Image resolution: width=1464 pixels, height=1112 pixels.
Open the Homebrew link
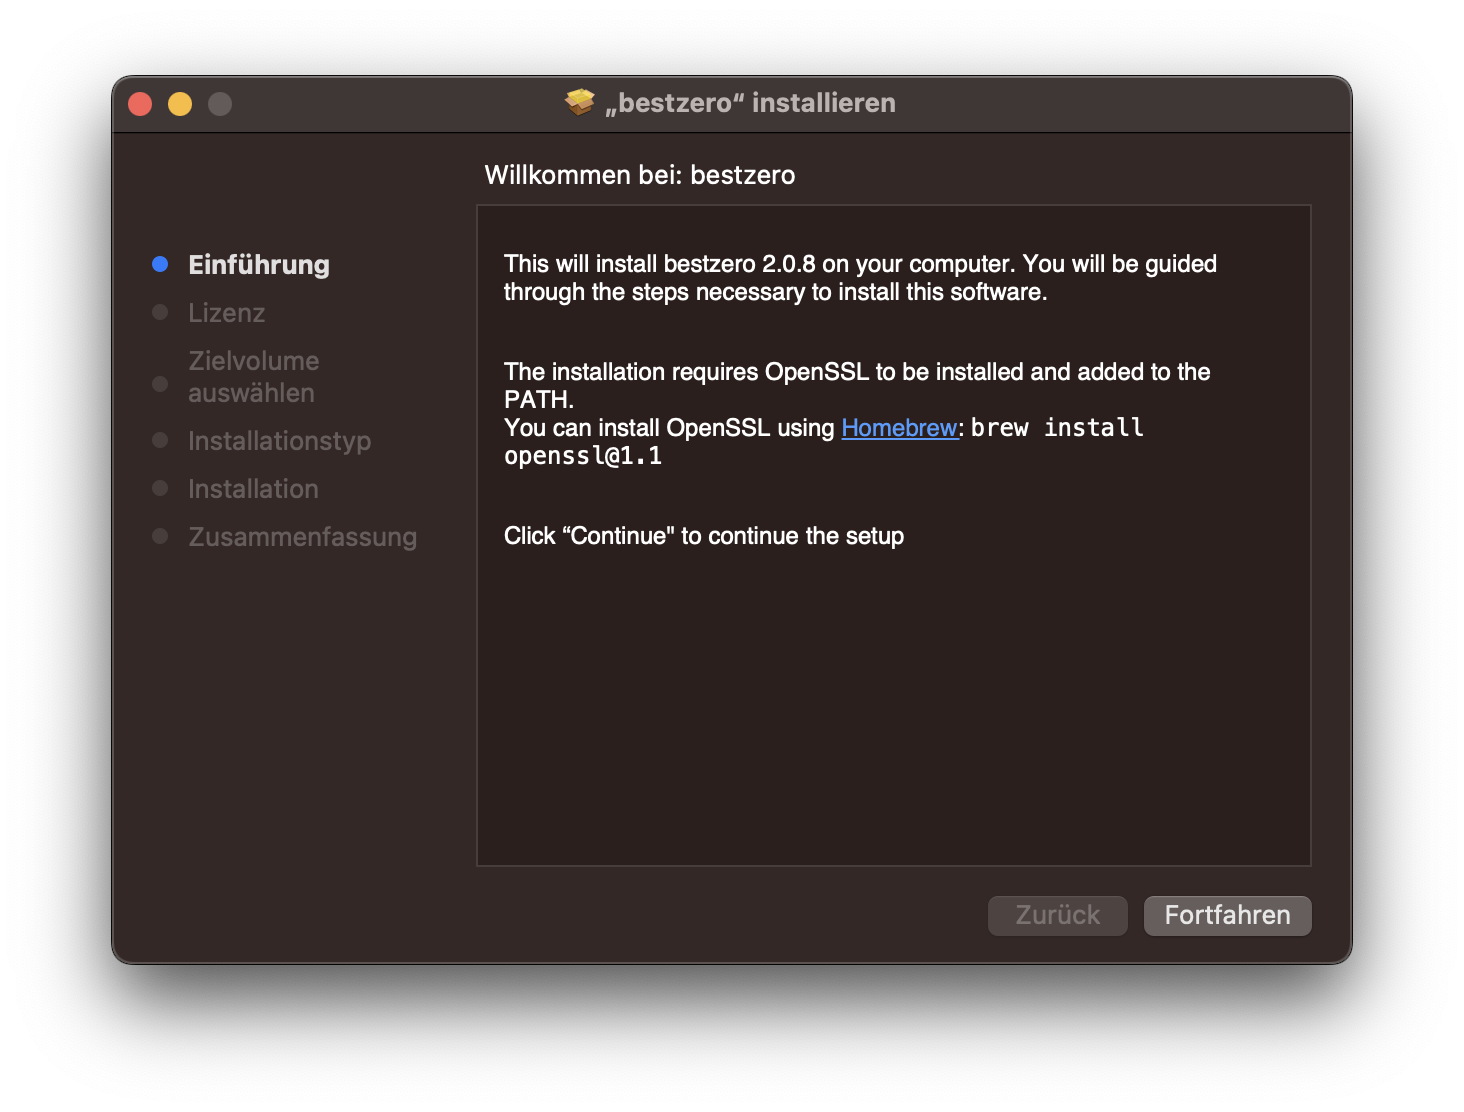pos(899,427)
